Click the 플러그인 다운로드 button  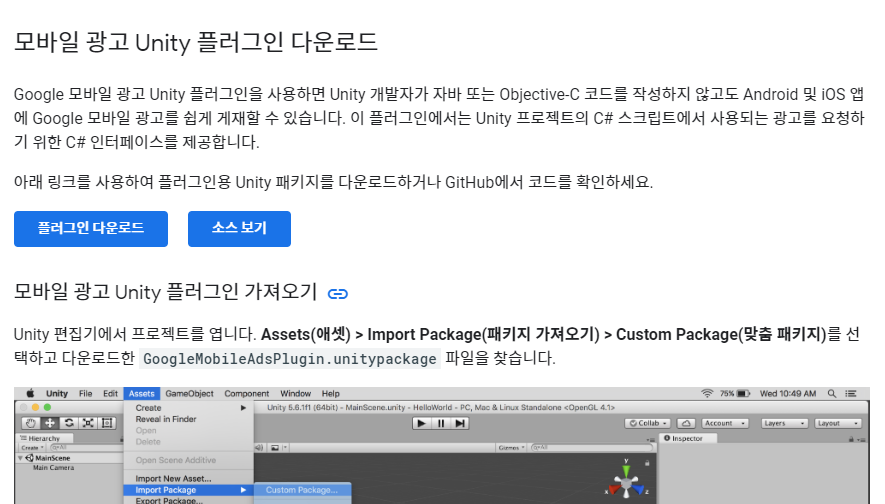point(91,229)
